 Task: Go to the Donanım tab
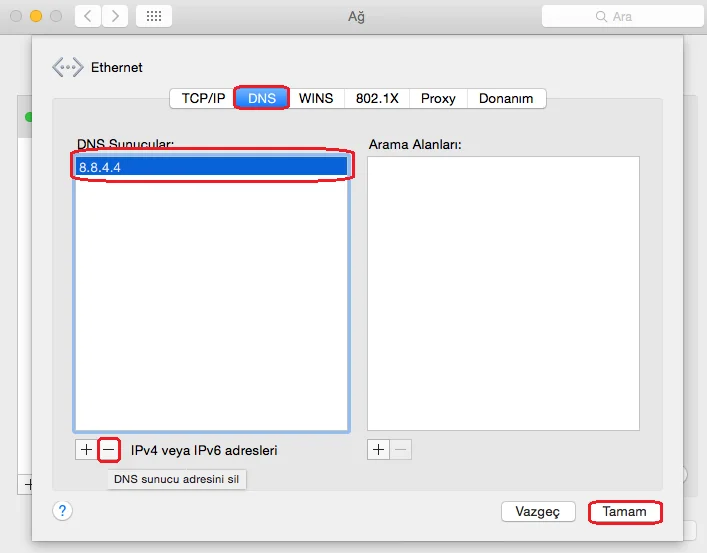[506, 98]
